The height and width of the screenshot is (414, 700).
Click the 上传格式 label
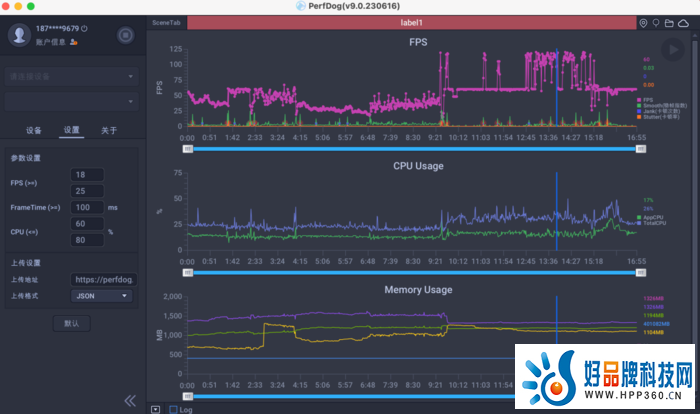coord(25,296)
